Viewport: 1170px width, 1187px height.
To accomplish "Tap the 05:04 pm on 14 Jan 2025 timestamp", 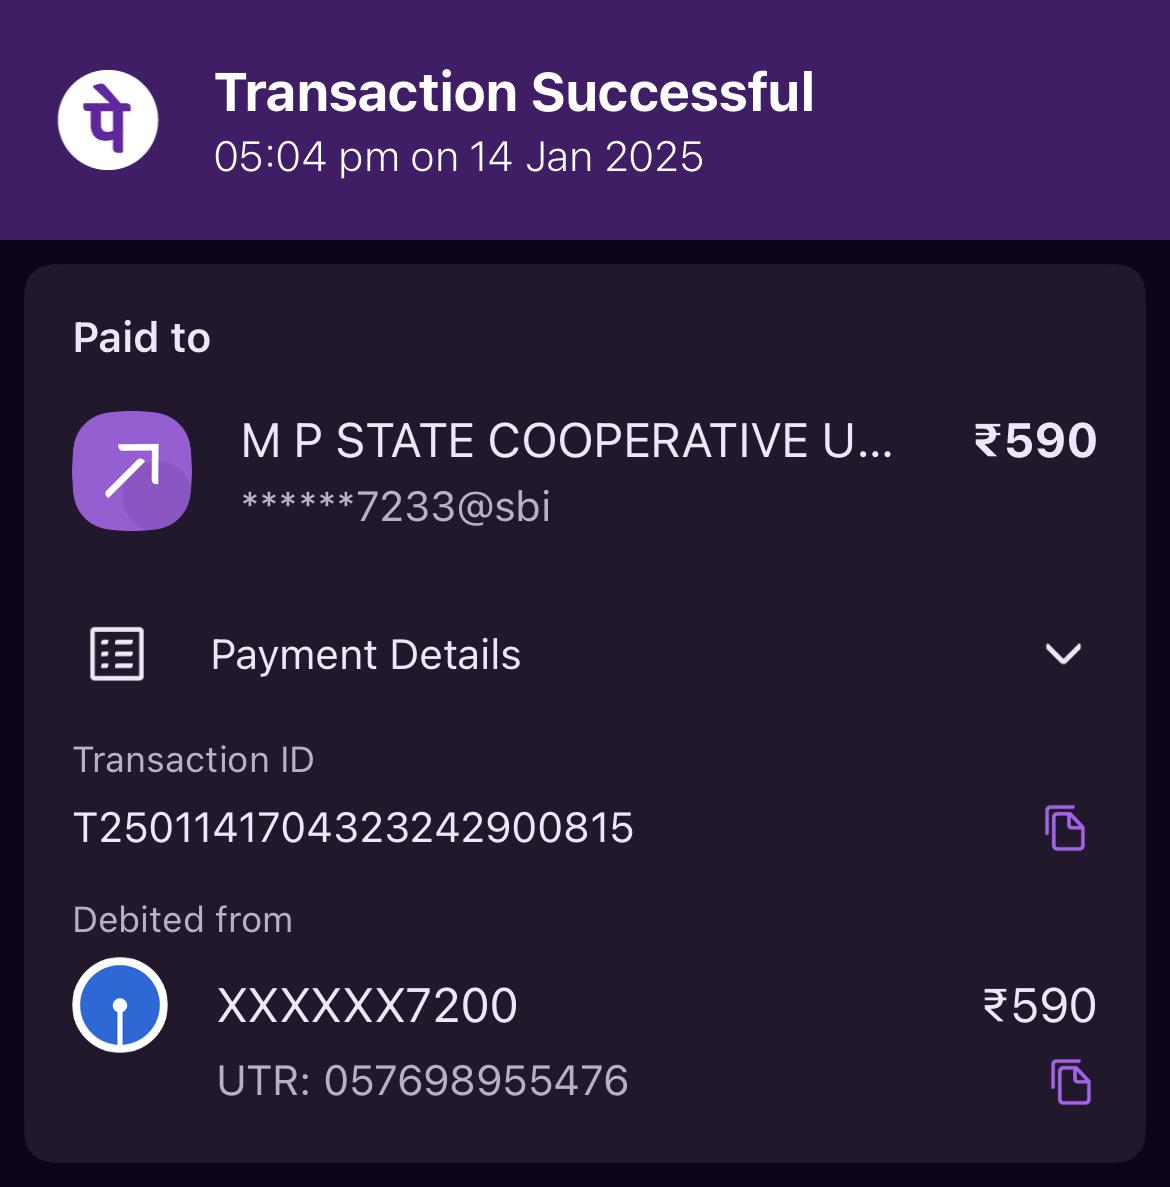I will (x=459, y=157).
